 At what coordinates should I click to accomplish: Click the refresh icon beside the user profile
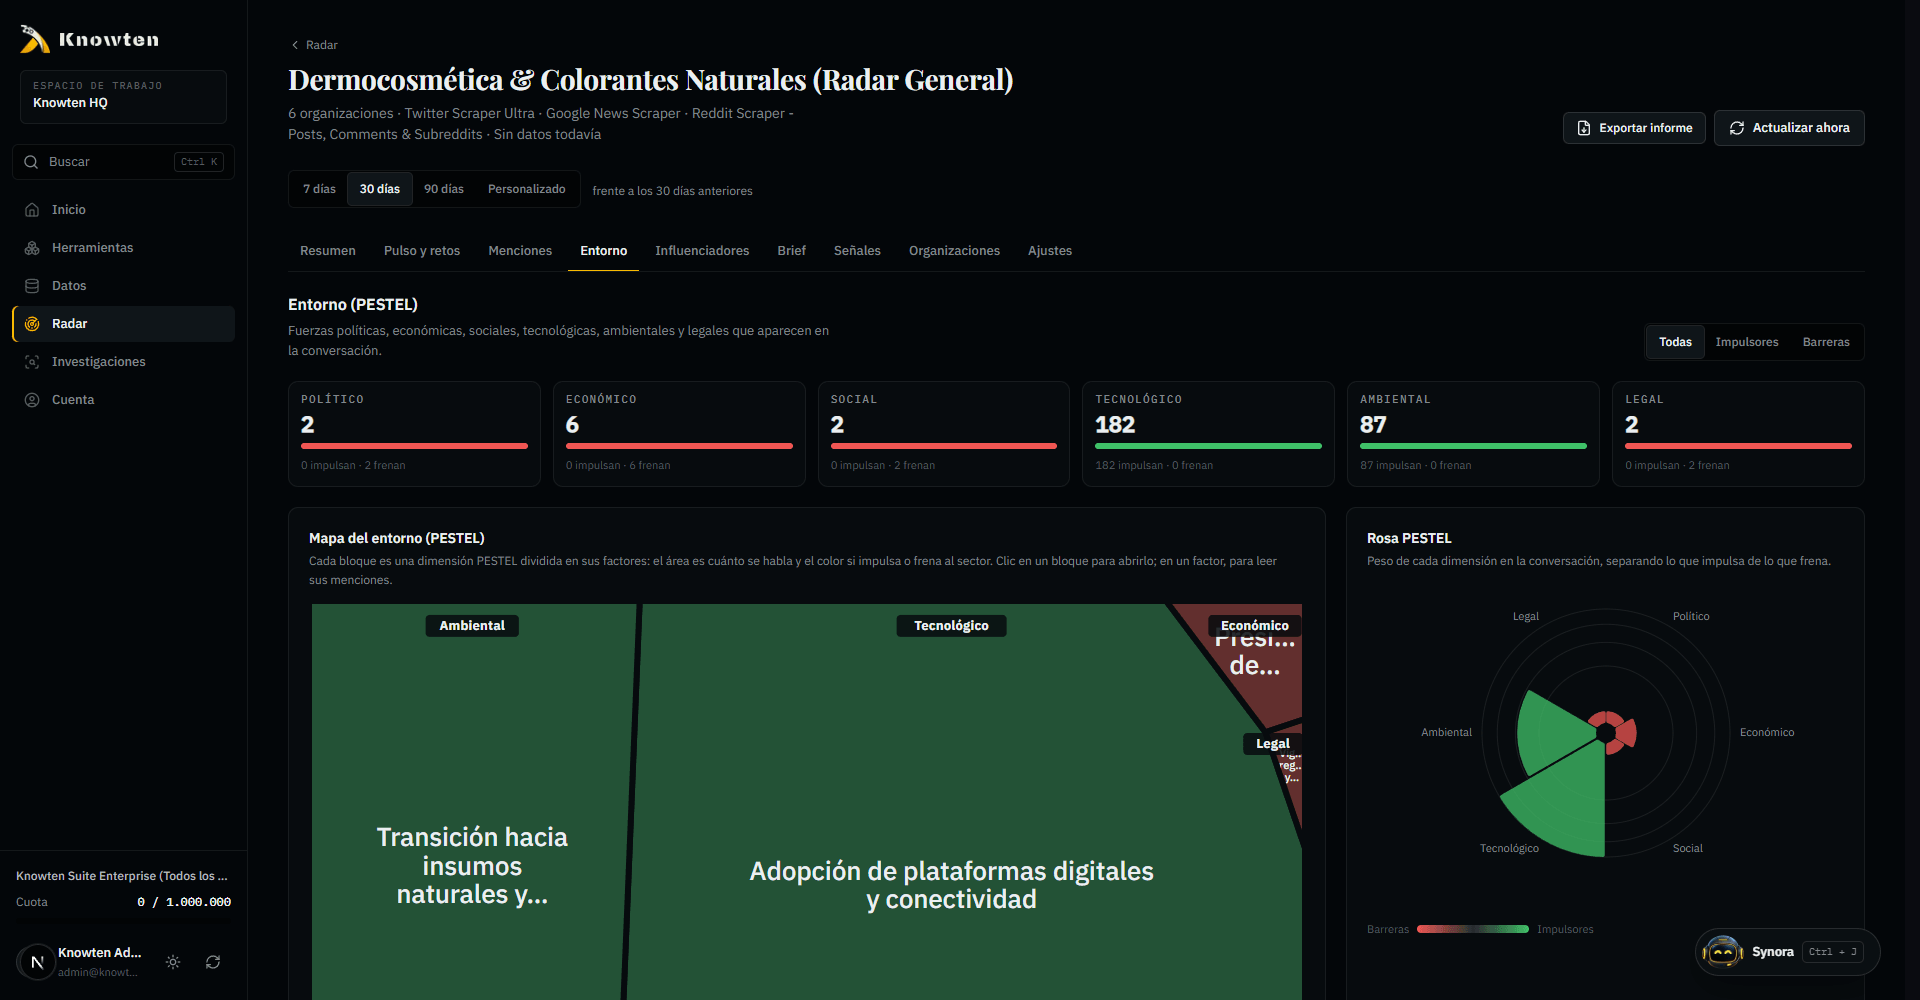point(213,962)
